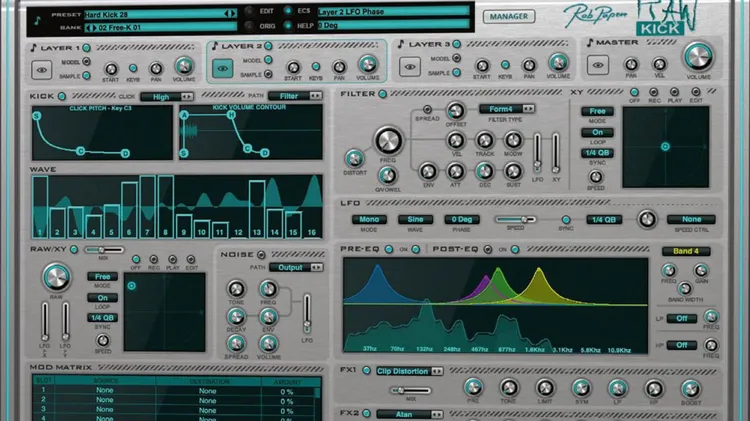Click the Layer 3 eye view button
Image resolution: width=750 pixels, height=421 pixels.
pyautogui.click(x=410, y=66)
